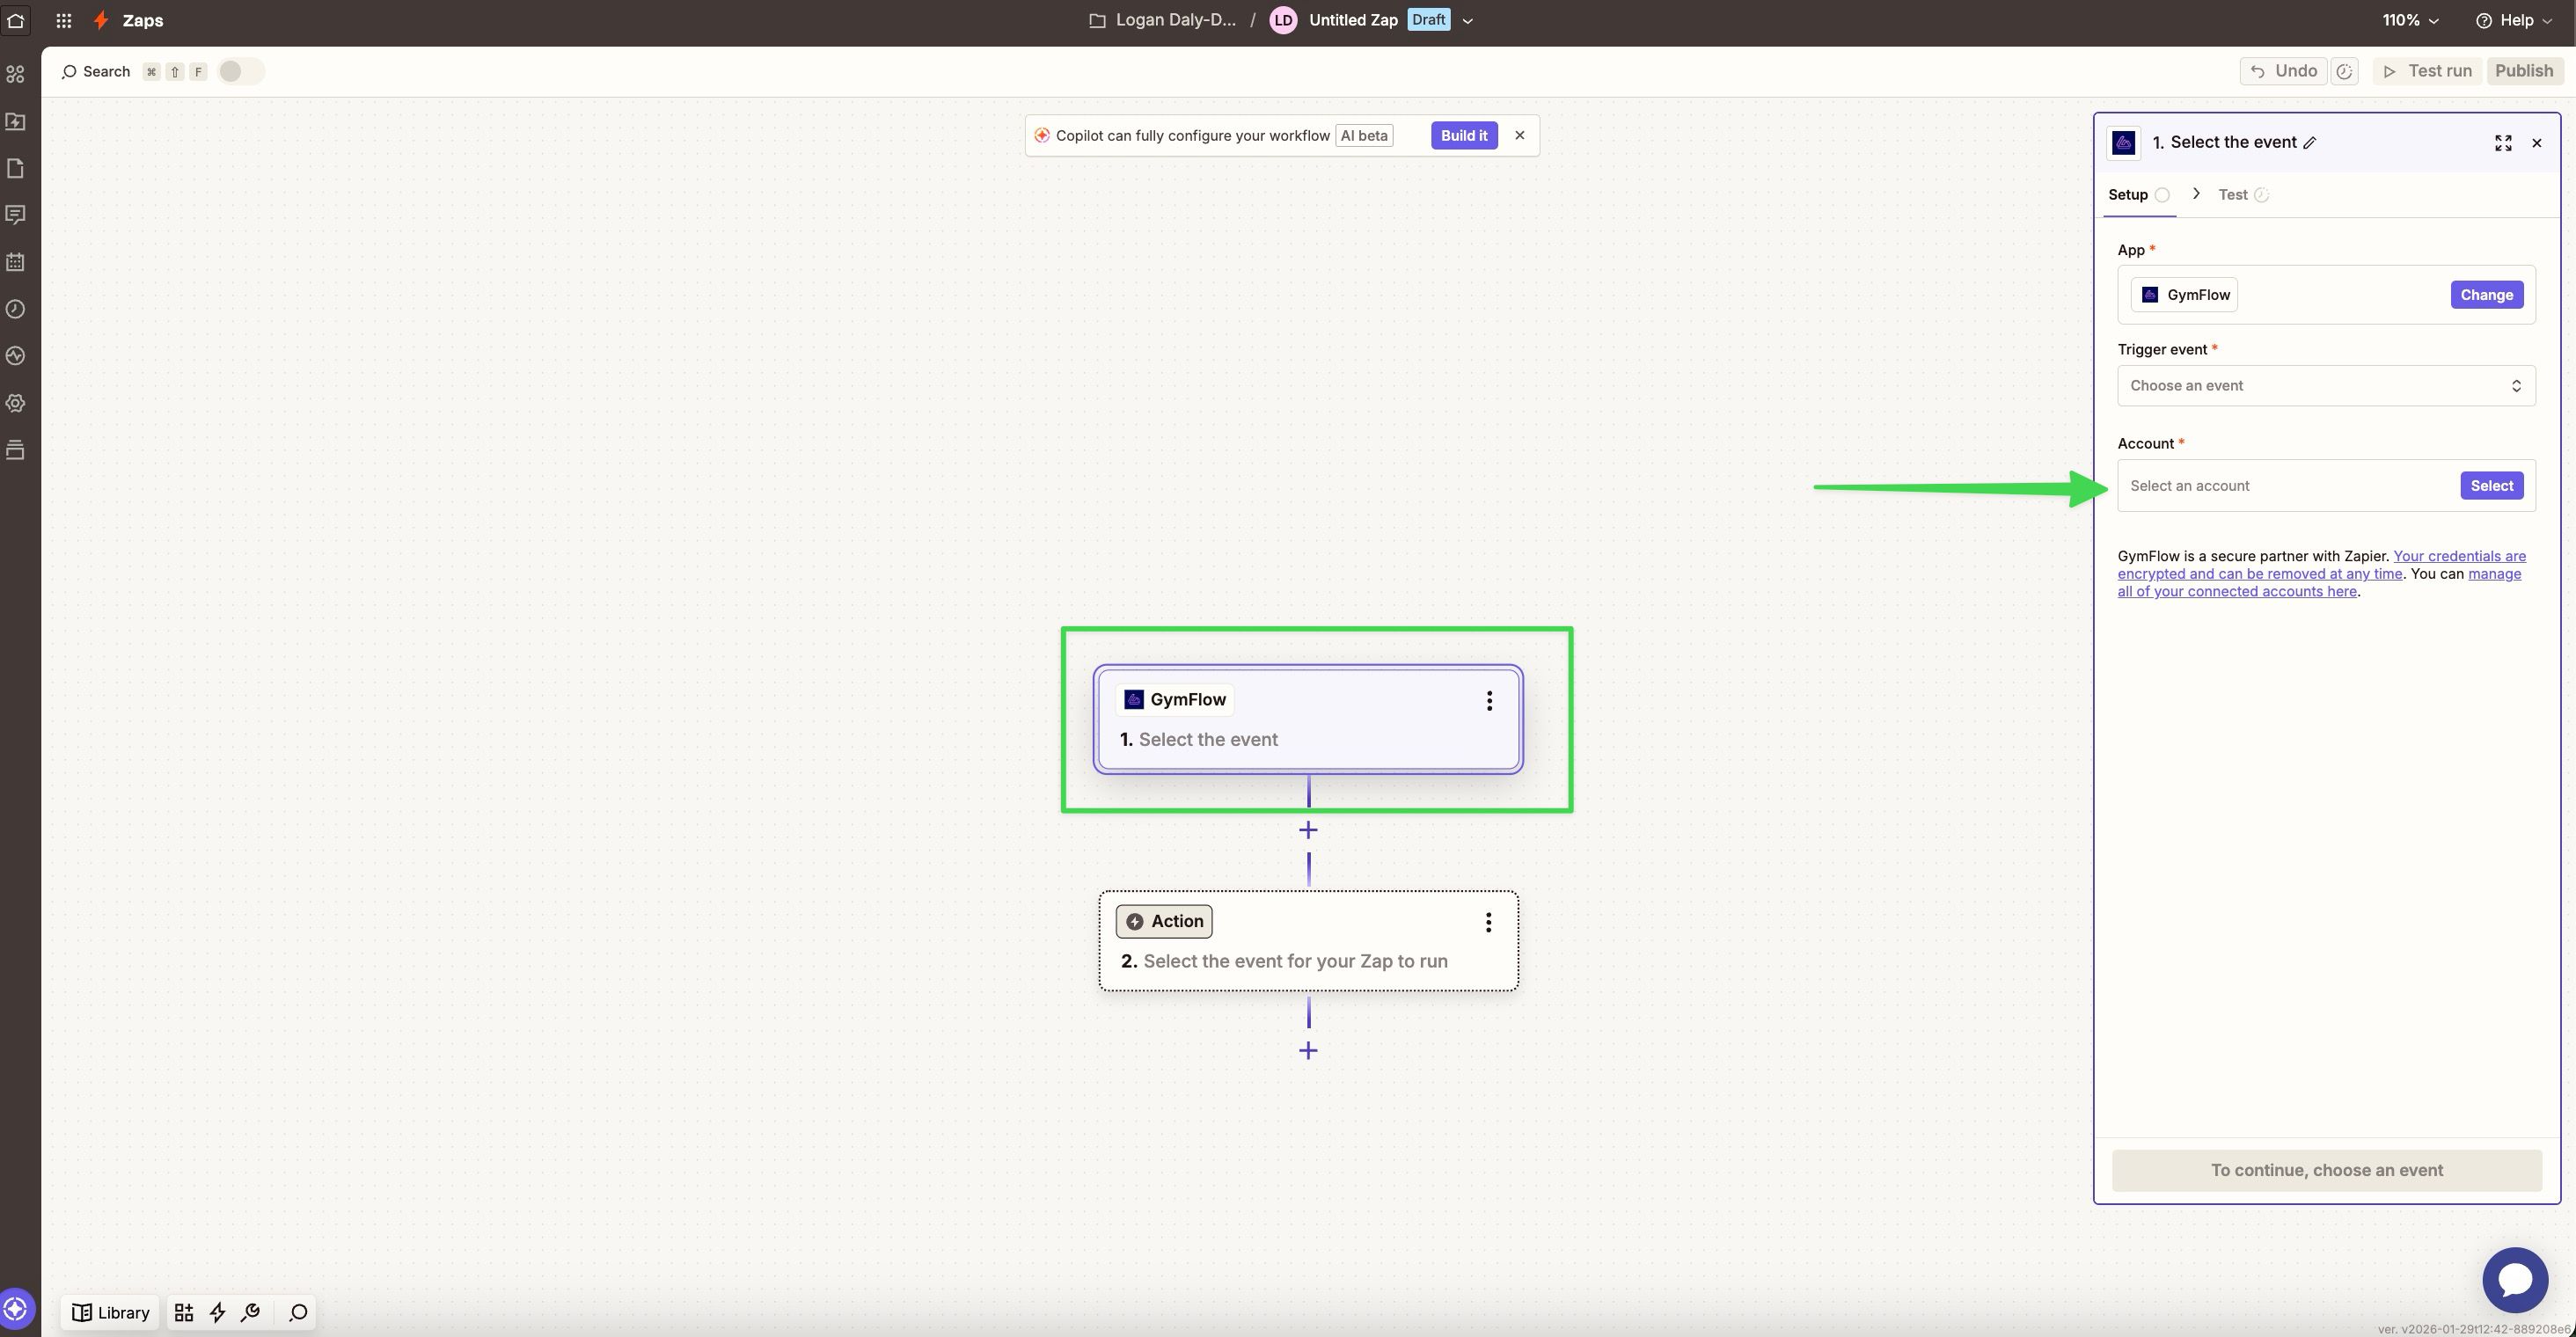Open the activity pulse icon in the sidebar
This screenshot has width=2576, height=1337.
(15, 356)
